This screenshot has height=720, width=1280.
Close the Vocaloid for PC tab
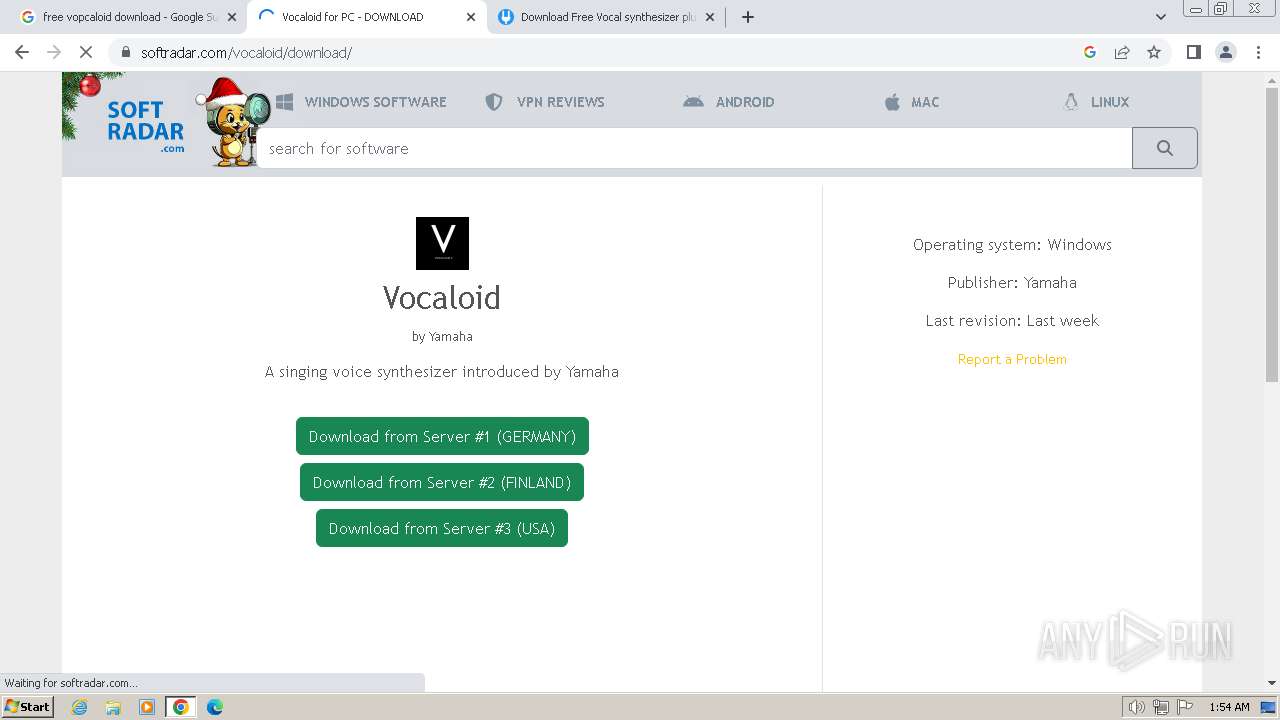pos(471,17)
